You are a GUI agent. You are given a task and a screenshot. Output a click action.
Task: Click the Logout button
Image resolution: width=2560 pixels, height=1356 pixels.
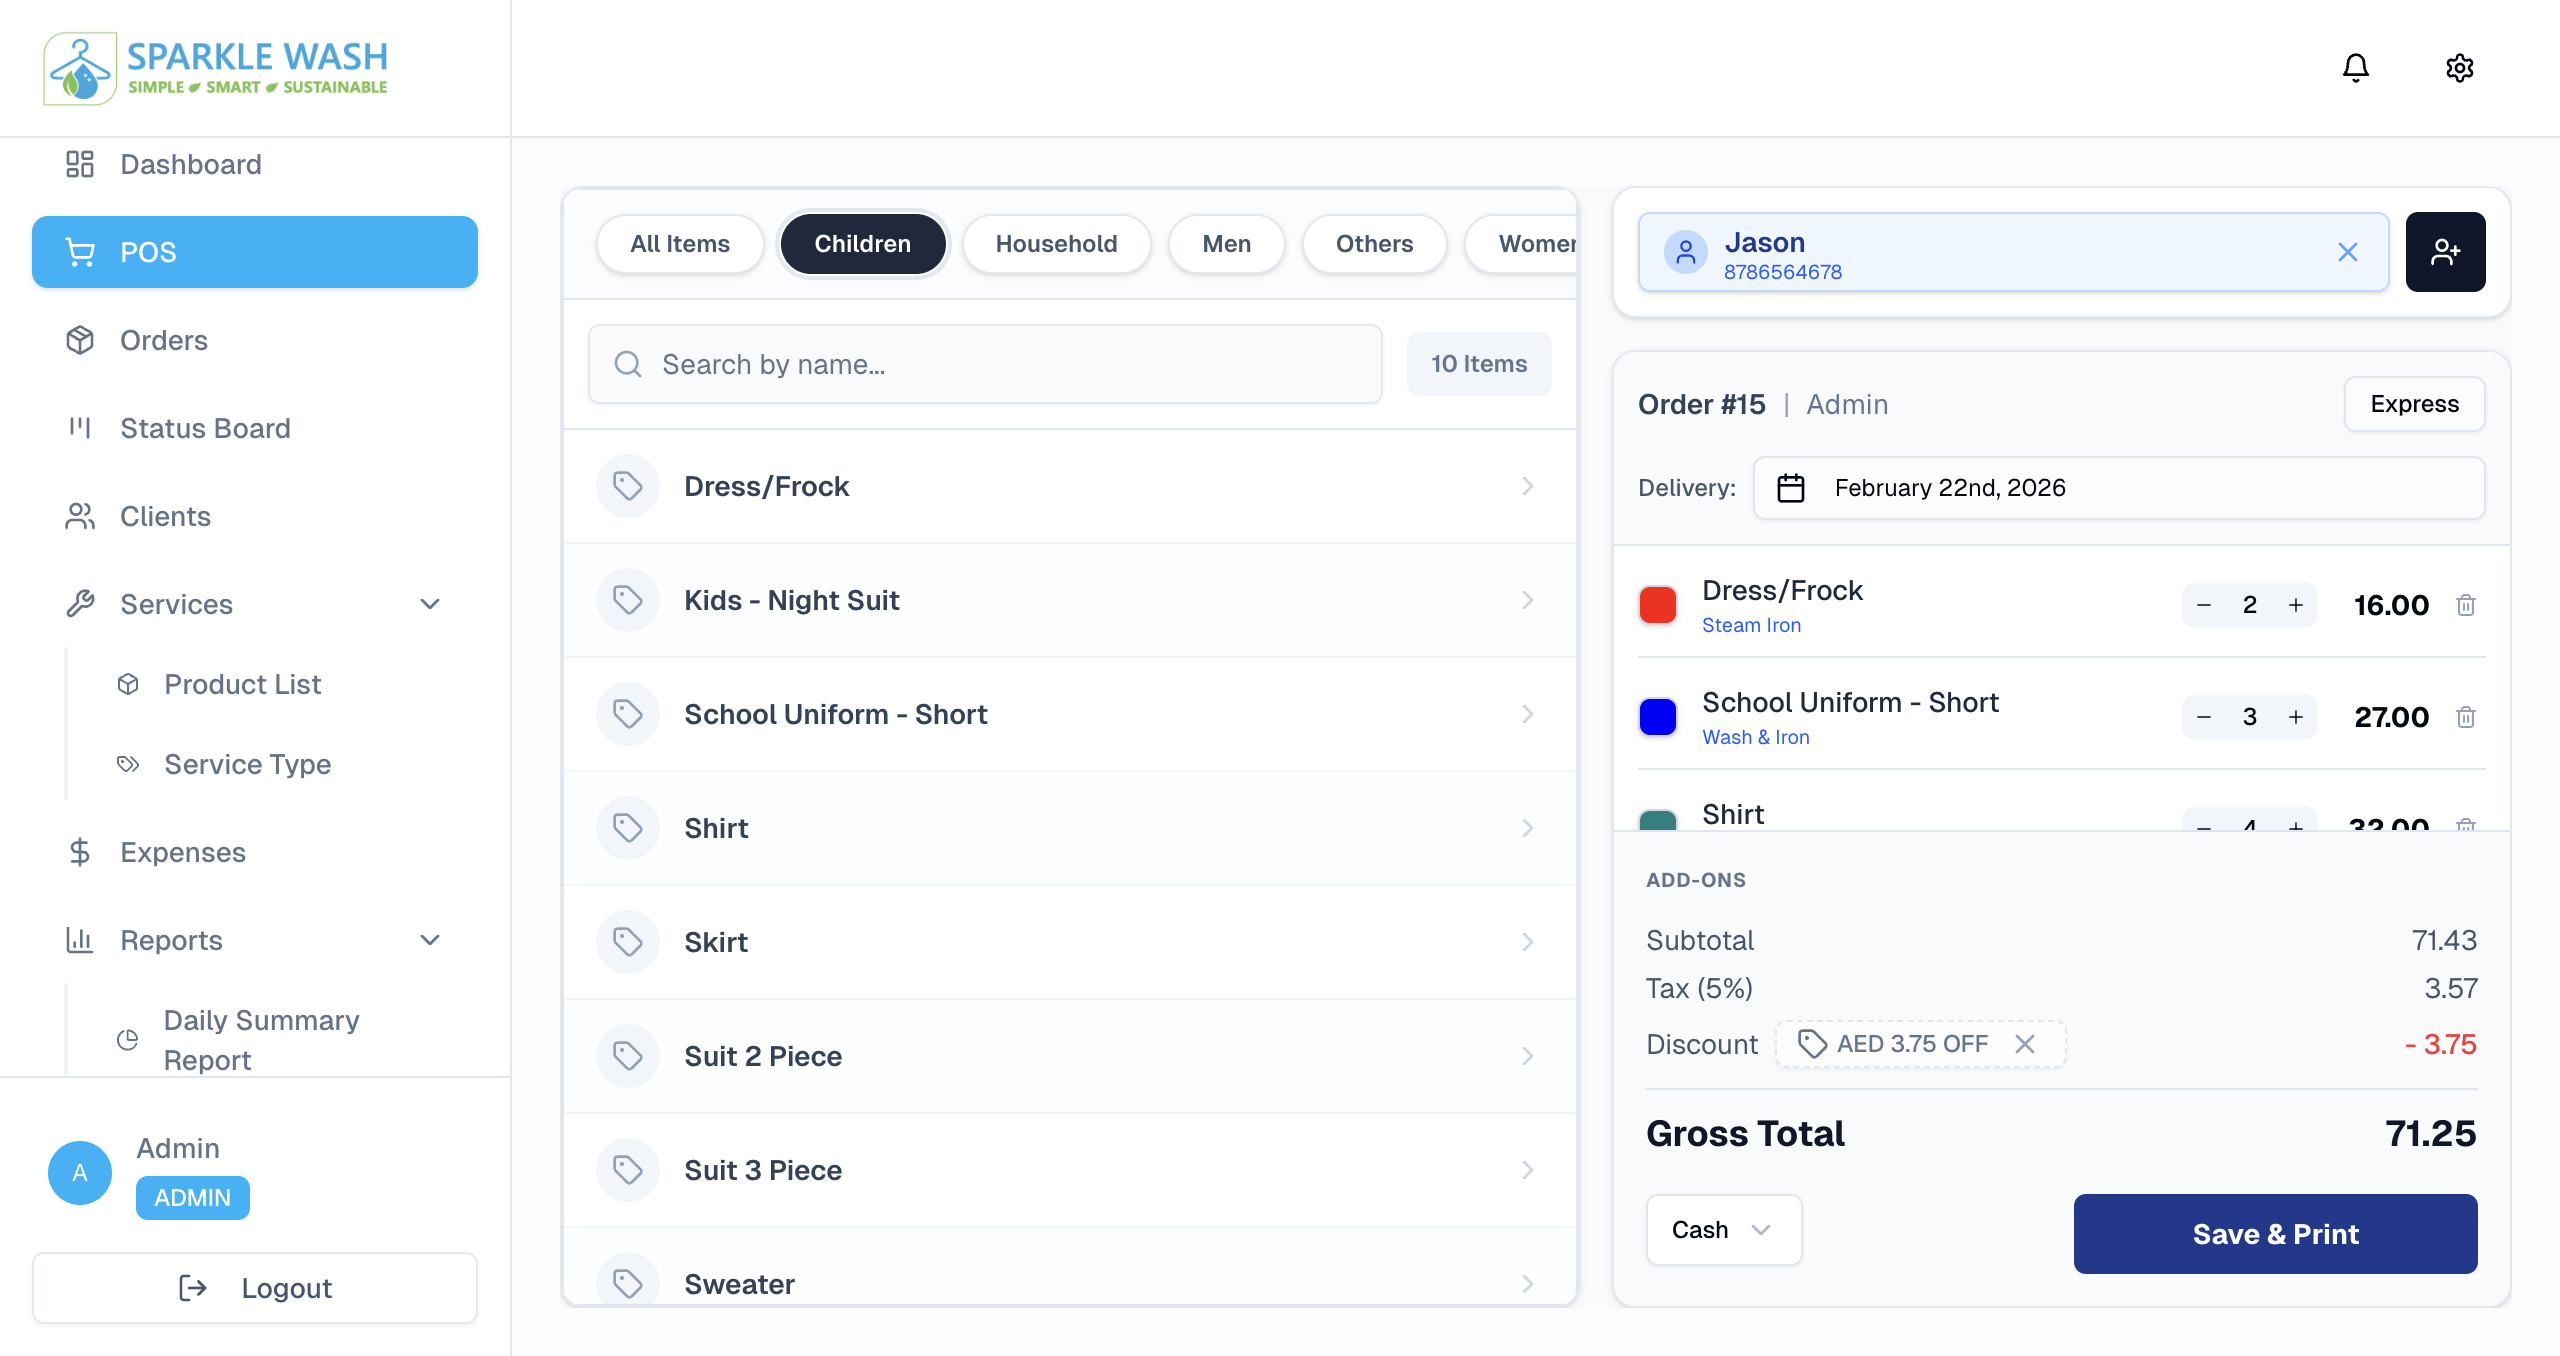(x=254, y=1288)
